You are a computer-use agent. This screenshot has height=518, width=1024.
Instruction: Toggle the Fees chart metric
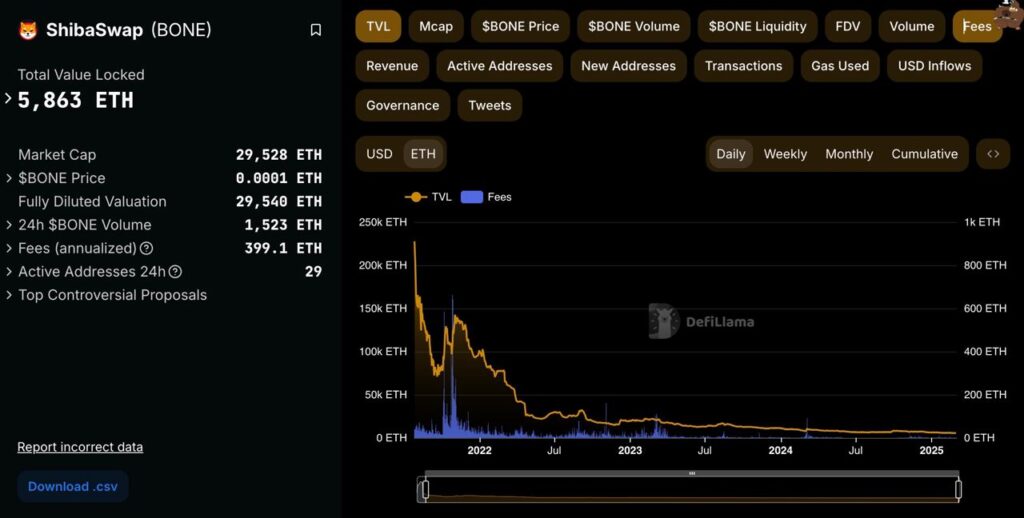pos(977,27)
